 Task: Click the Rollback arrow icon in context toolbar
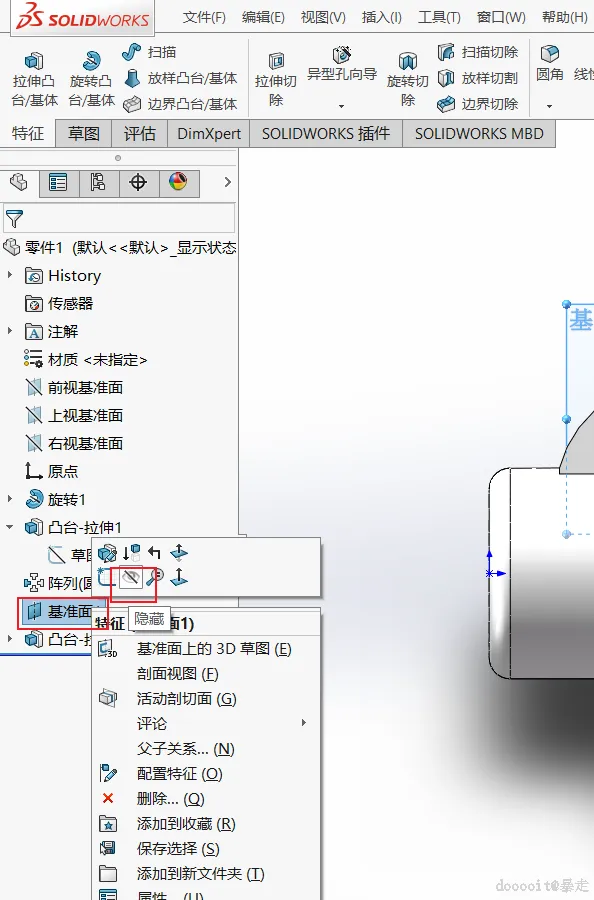point(154,553)
